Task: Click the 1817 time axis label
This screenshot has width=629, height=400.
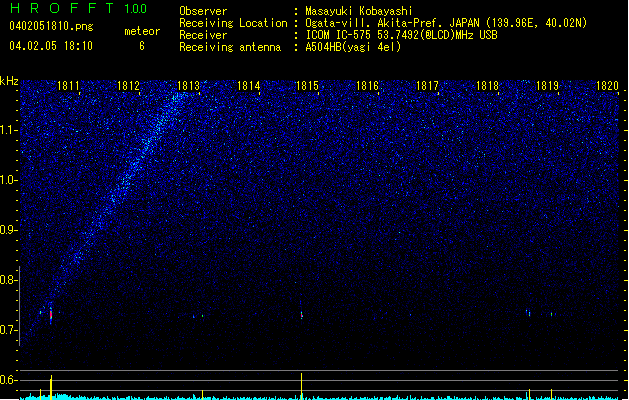Action: point(427,86)
